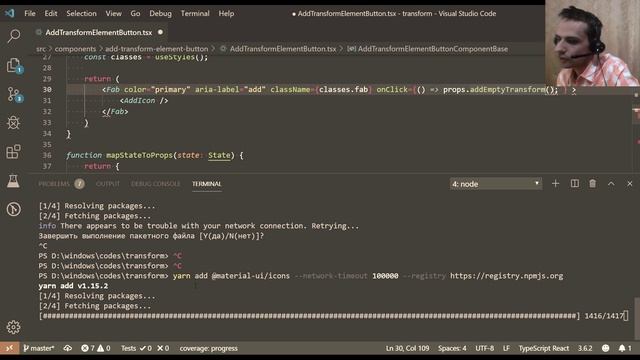Open the Help menu
Viewport: 640px width, 360px height.
pos(226,13)
